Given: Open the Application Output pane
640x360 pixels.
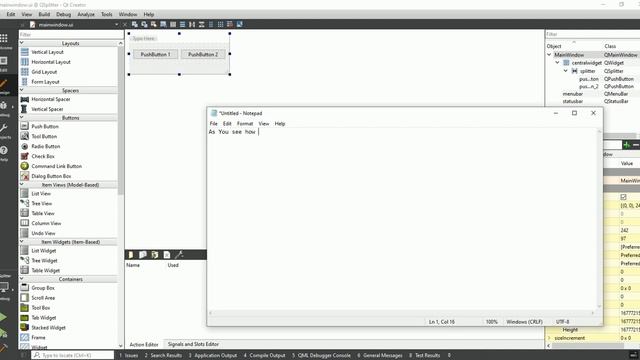Looking at the screenshot, I should click(x=213, y=356).
